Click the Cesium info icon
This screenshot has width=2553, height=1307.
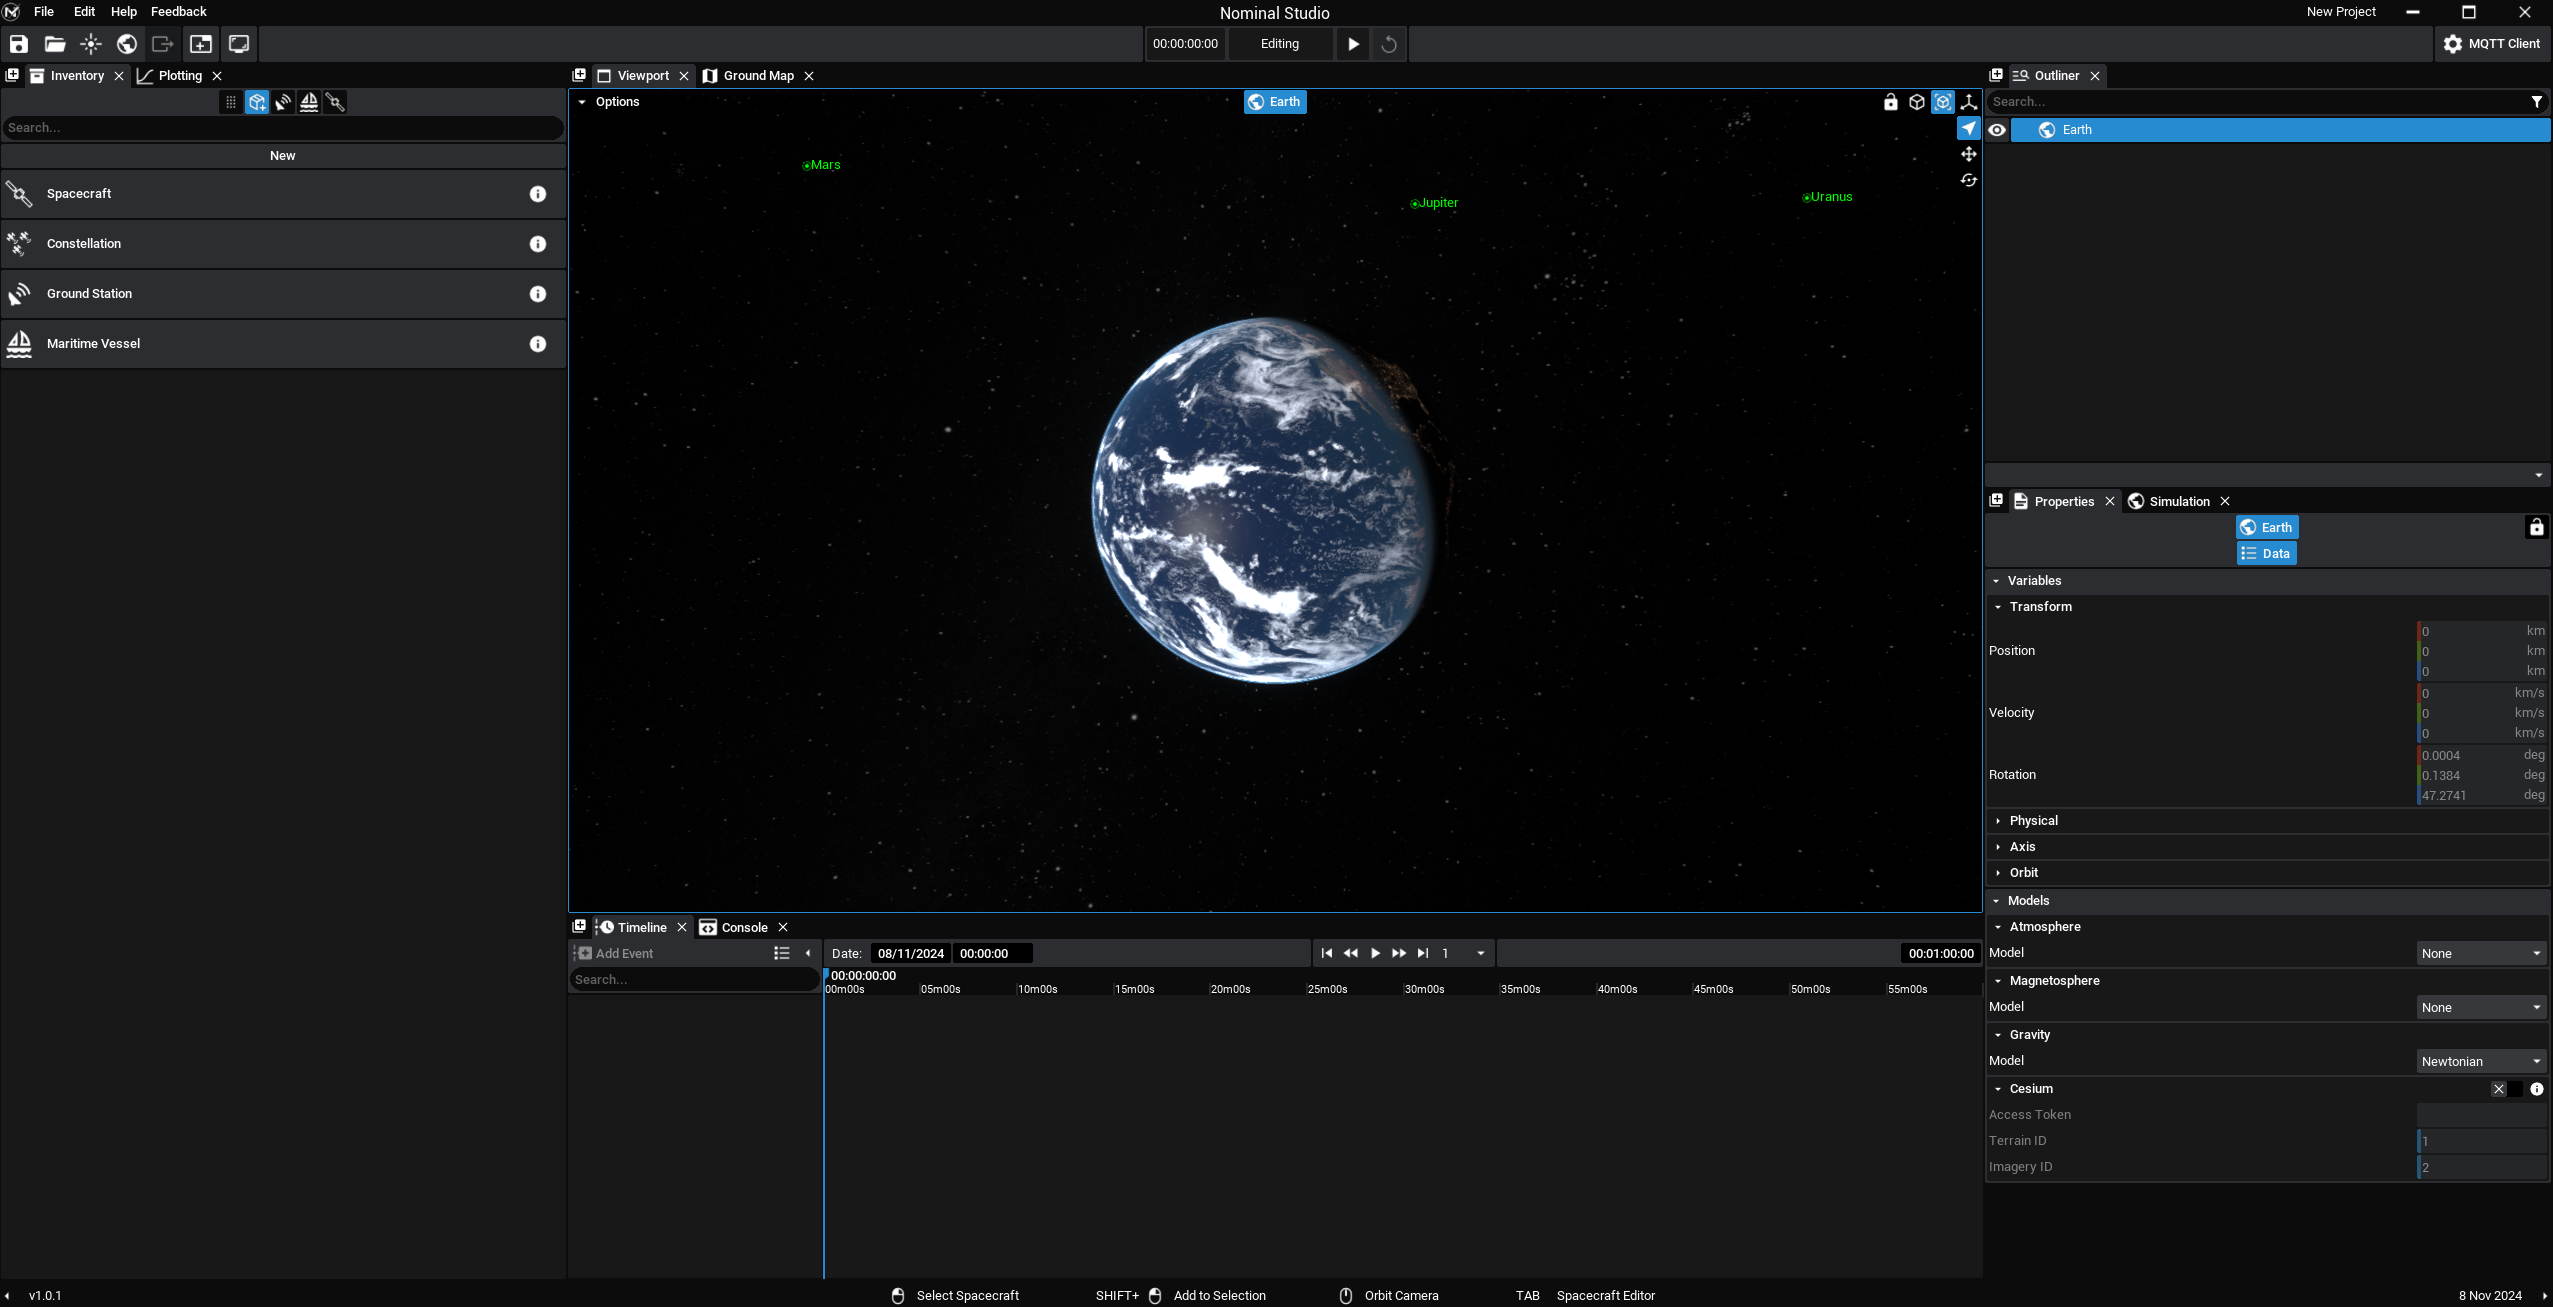pos(2537,1089)
